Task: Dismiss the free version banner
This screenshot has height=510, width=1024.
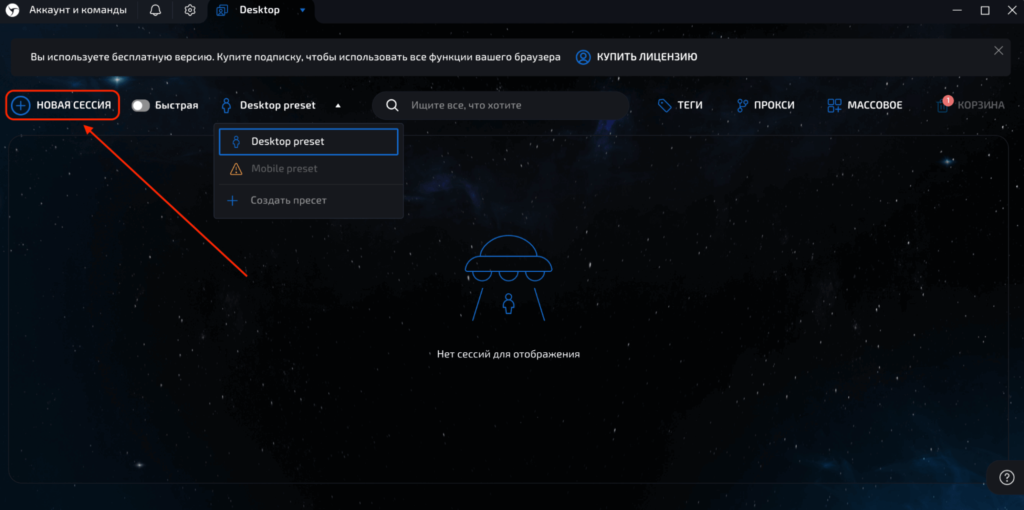Action: (998, 50)
